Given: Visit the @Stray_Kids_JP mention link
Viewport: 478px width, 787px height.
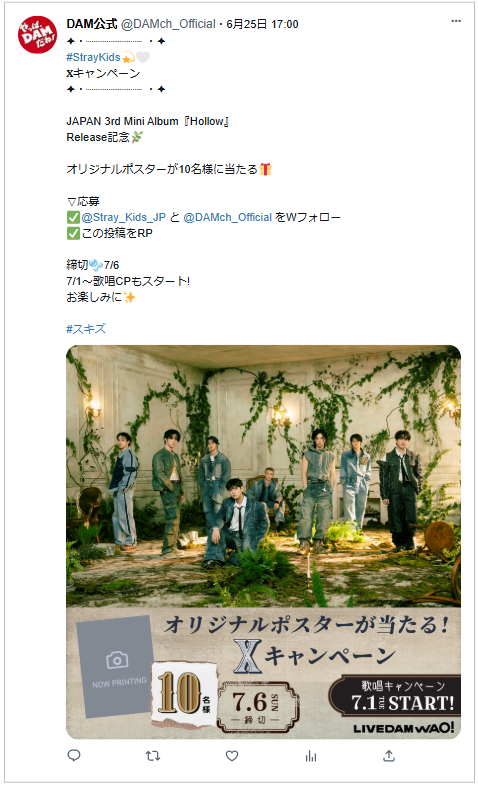Looking at the screenshot, I should 124,217.
